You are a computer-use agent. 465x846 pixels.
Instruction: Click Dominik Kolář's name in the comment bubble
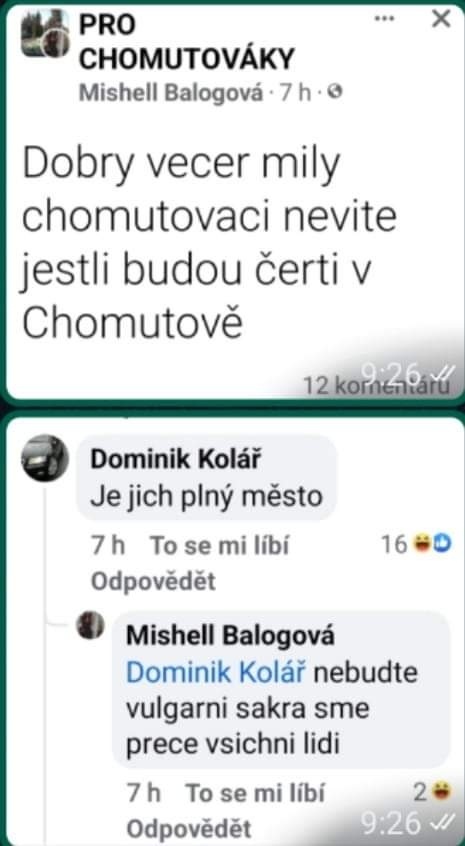(x=176, y=459)
